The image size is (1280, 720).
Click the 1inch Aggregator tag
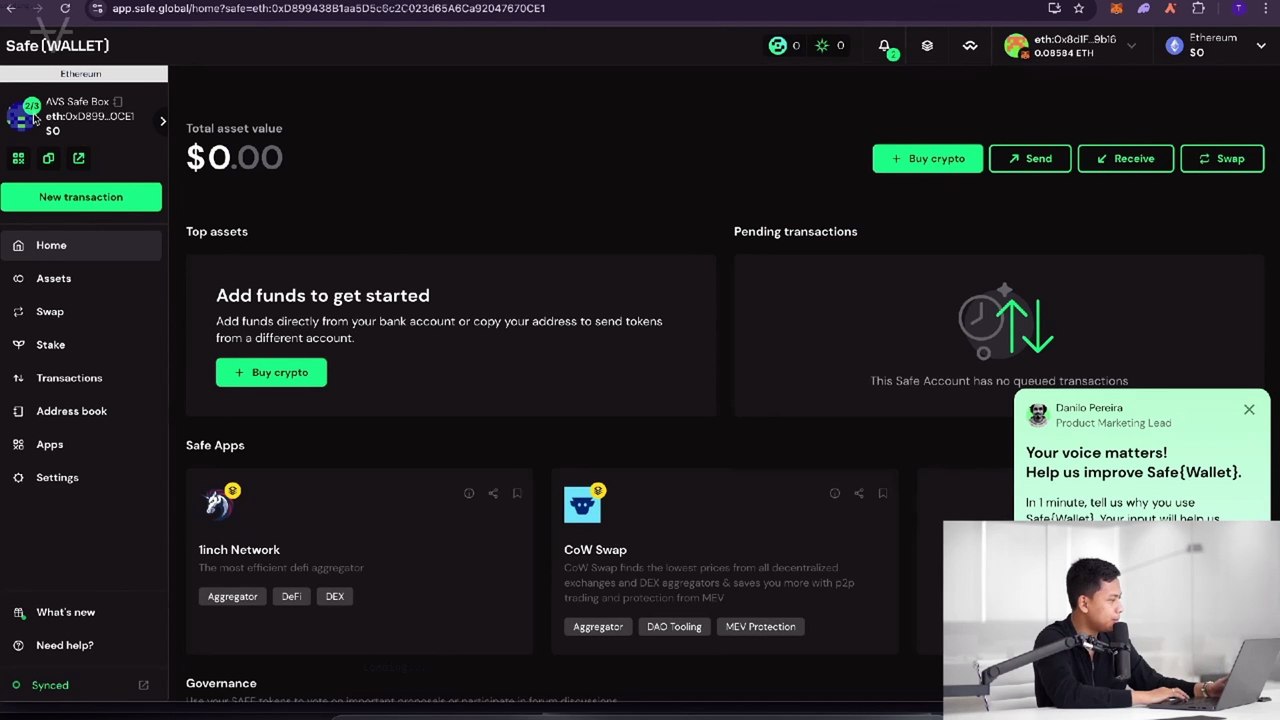tap(232, 597)
